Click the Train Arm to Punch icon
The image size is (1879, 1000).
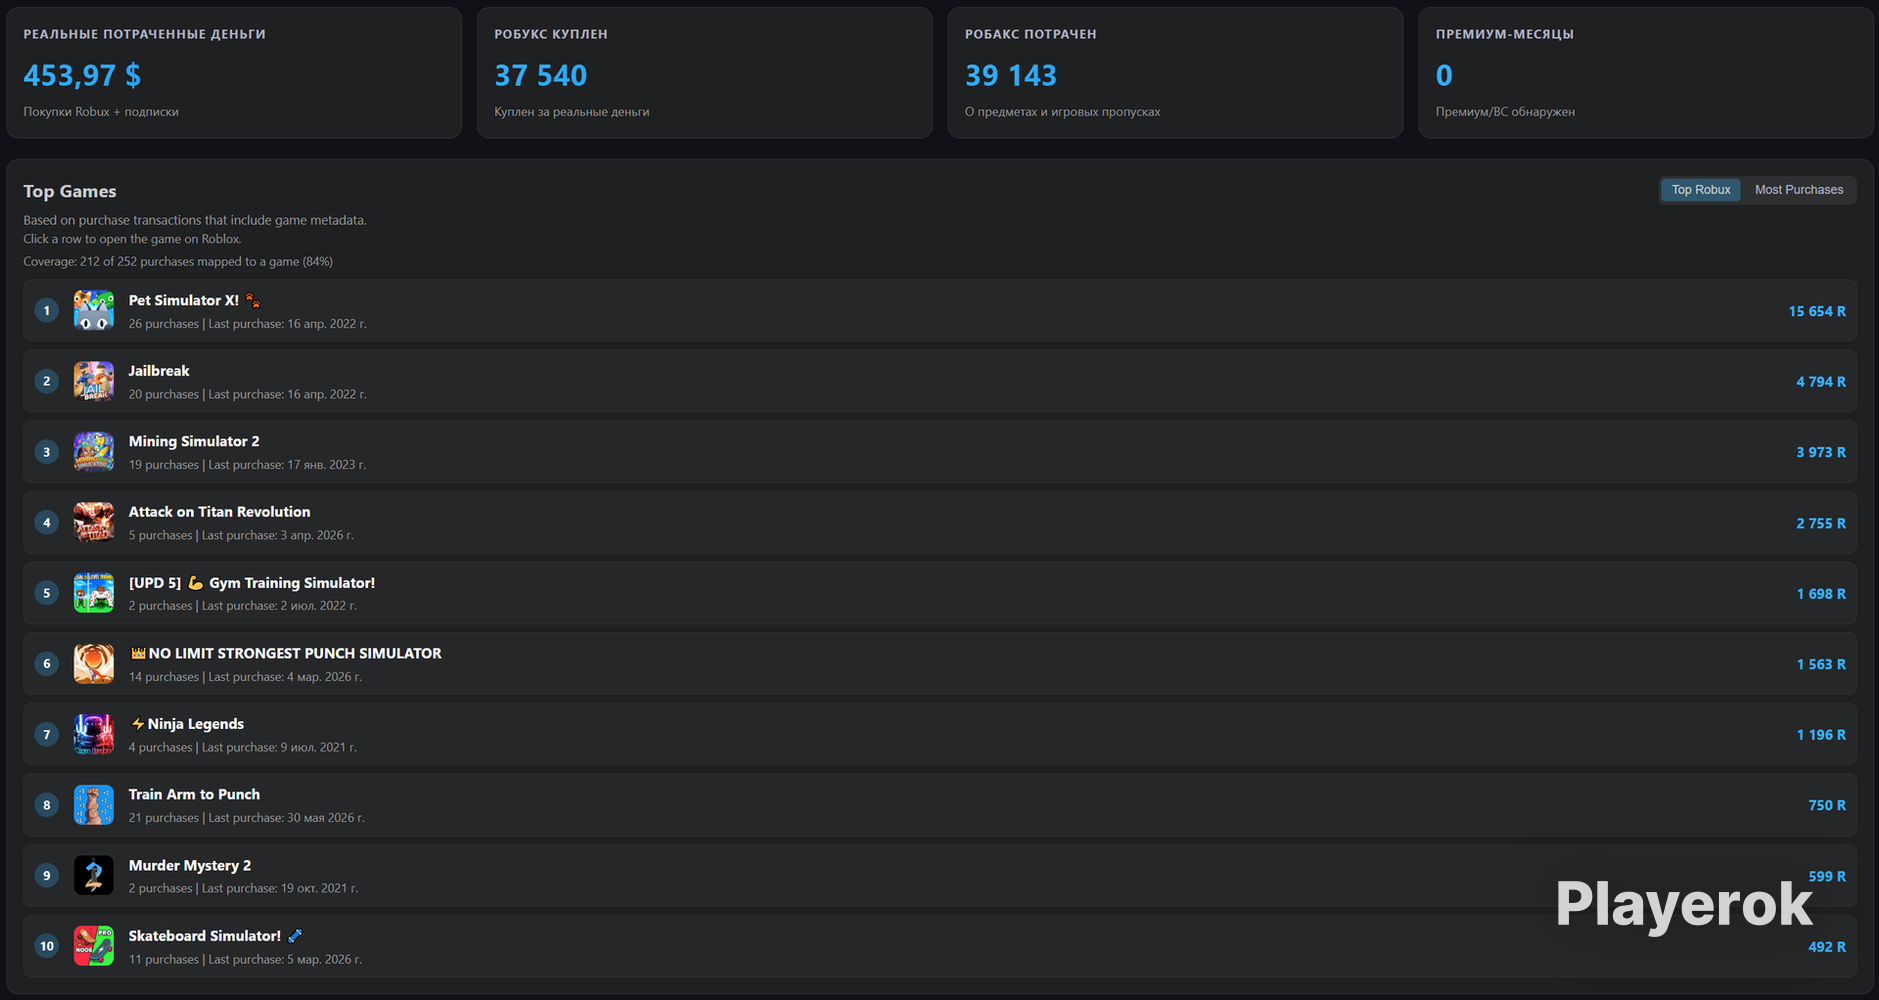[93, 805]
